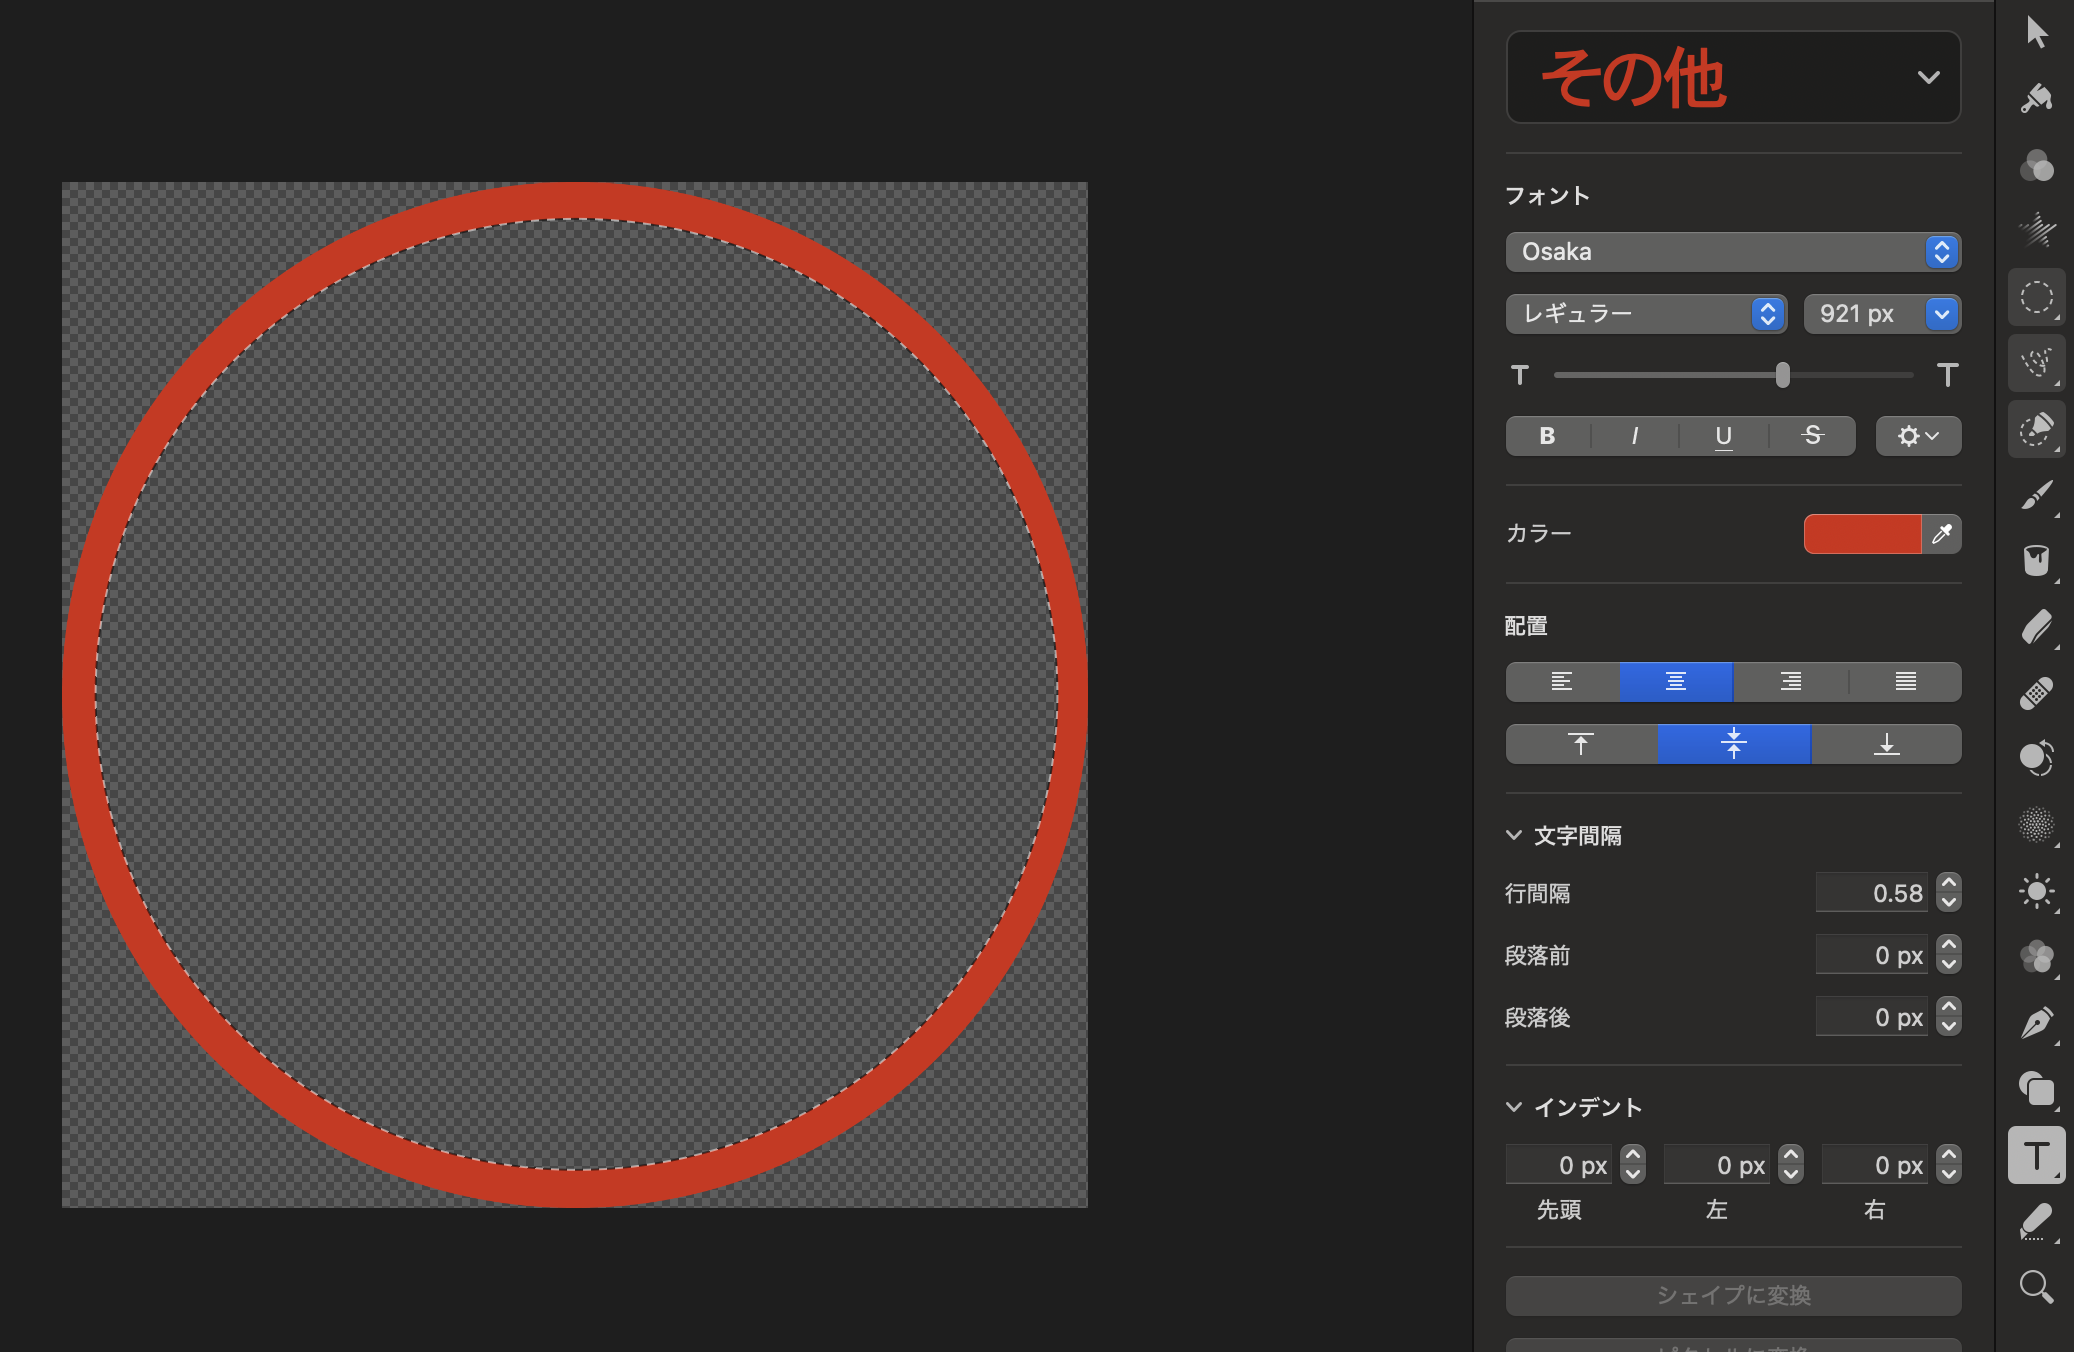Click the 右 indent stepper arrows
The height and width of the screenshot is (1352, 2074).
1948,1165
